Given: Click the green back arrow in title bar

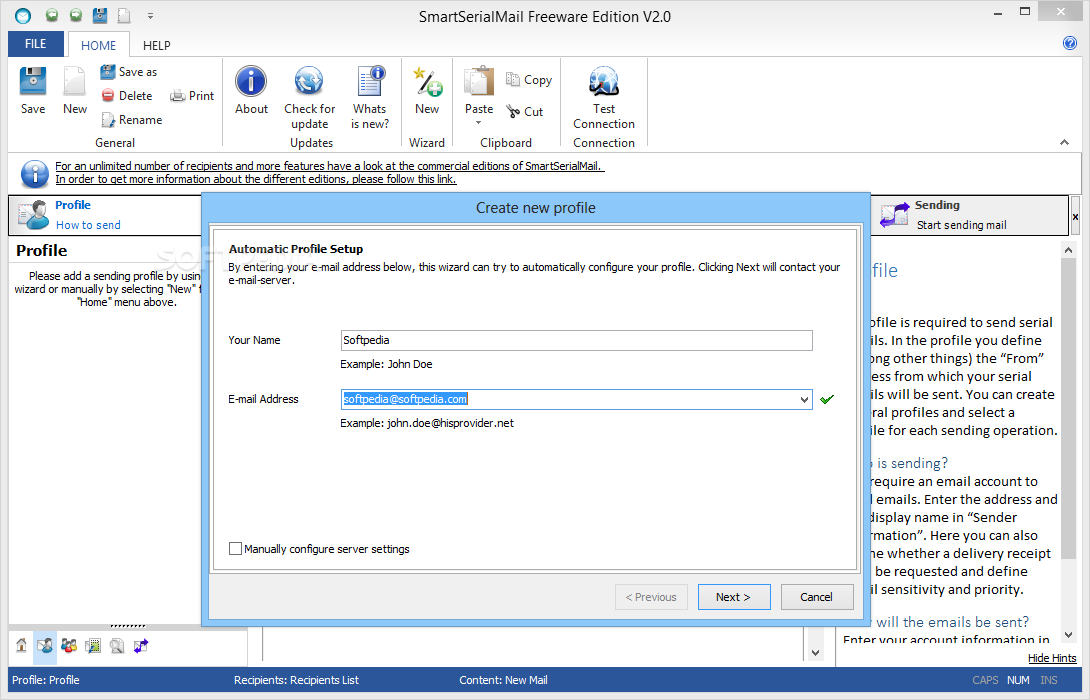Looking at the screenshot, I should pyautogui.click(x=51, y=15).
